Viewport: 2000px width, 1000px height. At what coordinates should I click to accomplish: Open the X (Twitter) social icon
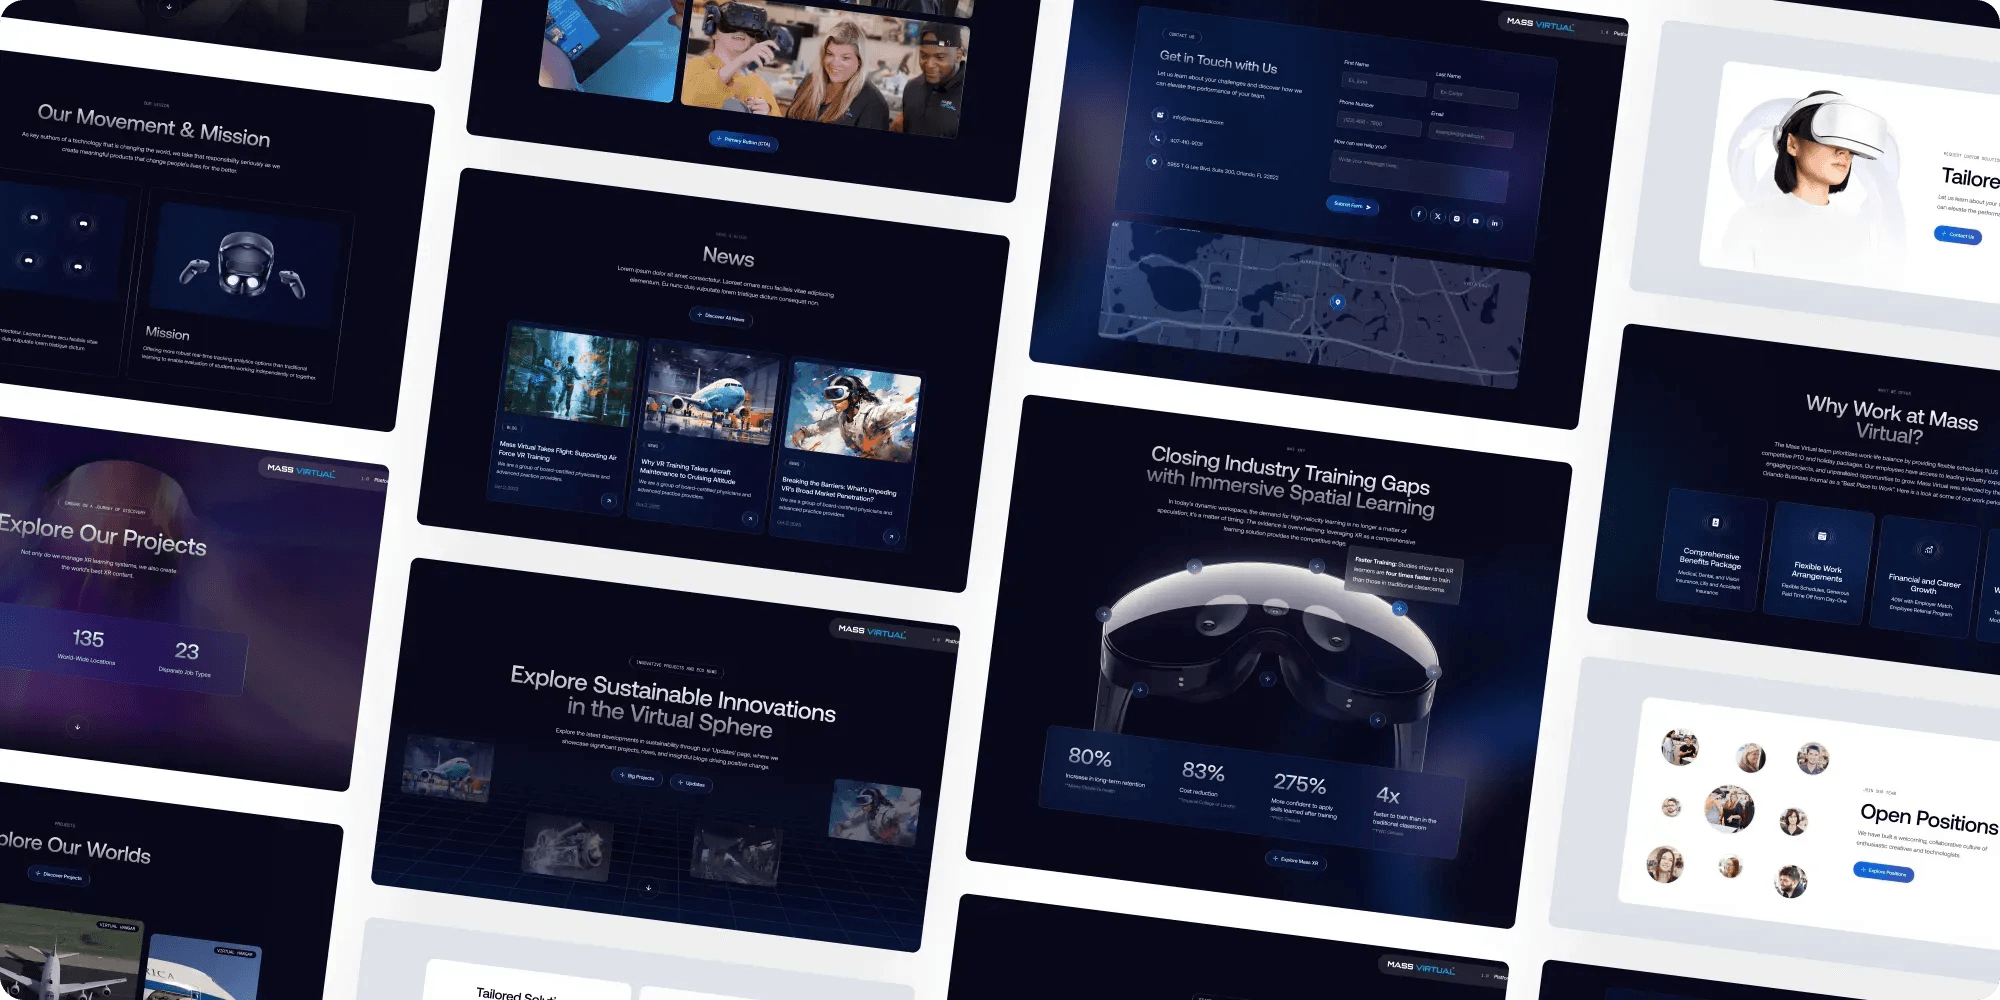(x=1437, y=216)
